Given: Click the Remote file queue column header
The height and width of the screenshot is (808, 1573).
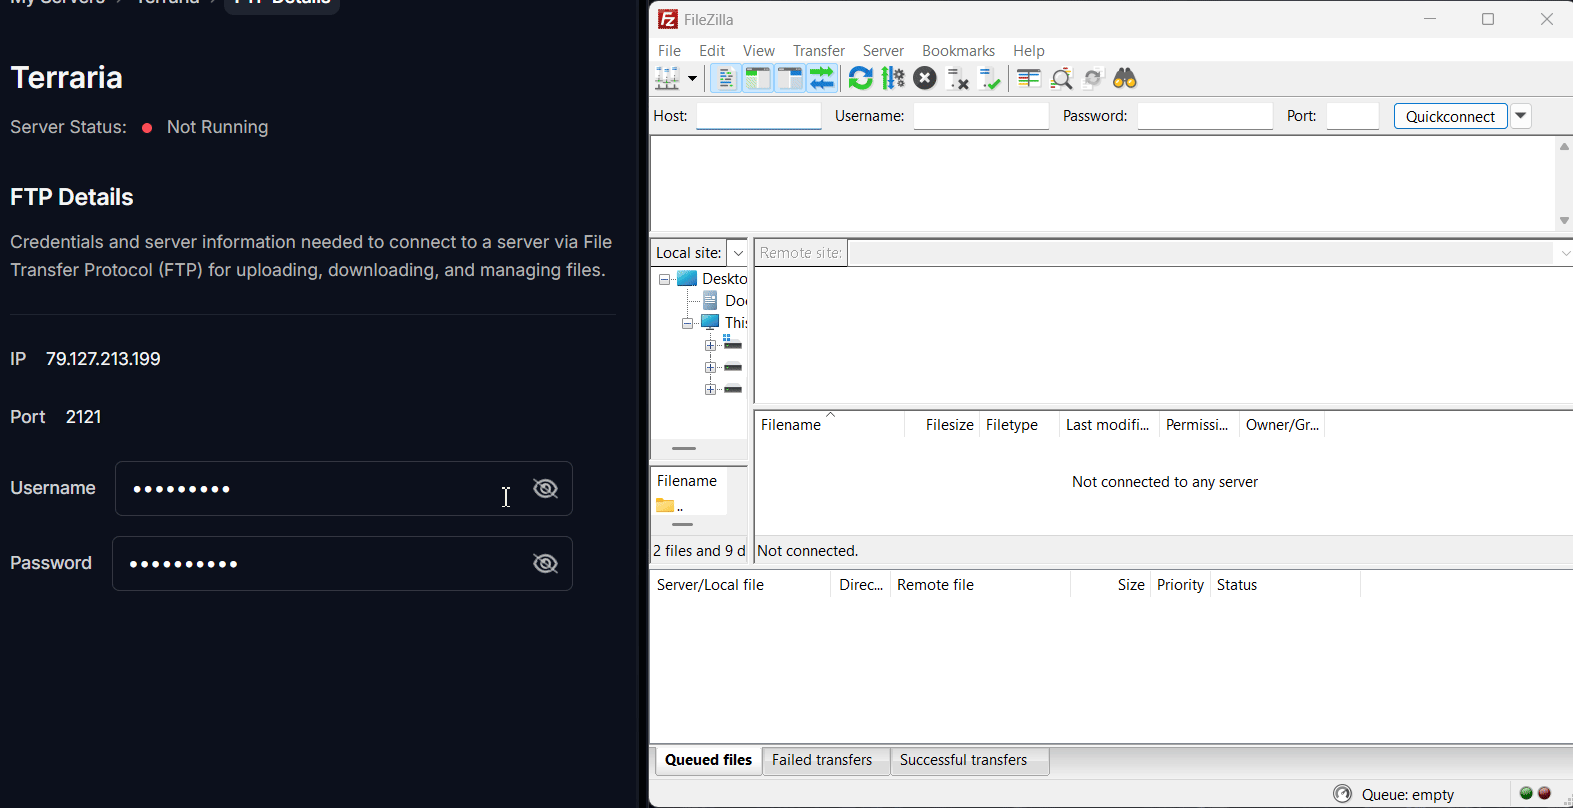Looking at the screenshot, I should (980, 585).
